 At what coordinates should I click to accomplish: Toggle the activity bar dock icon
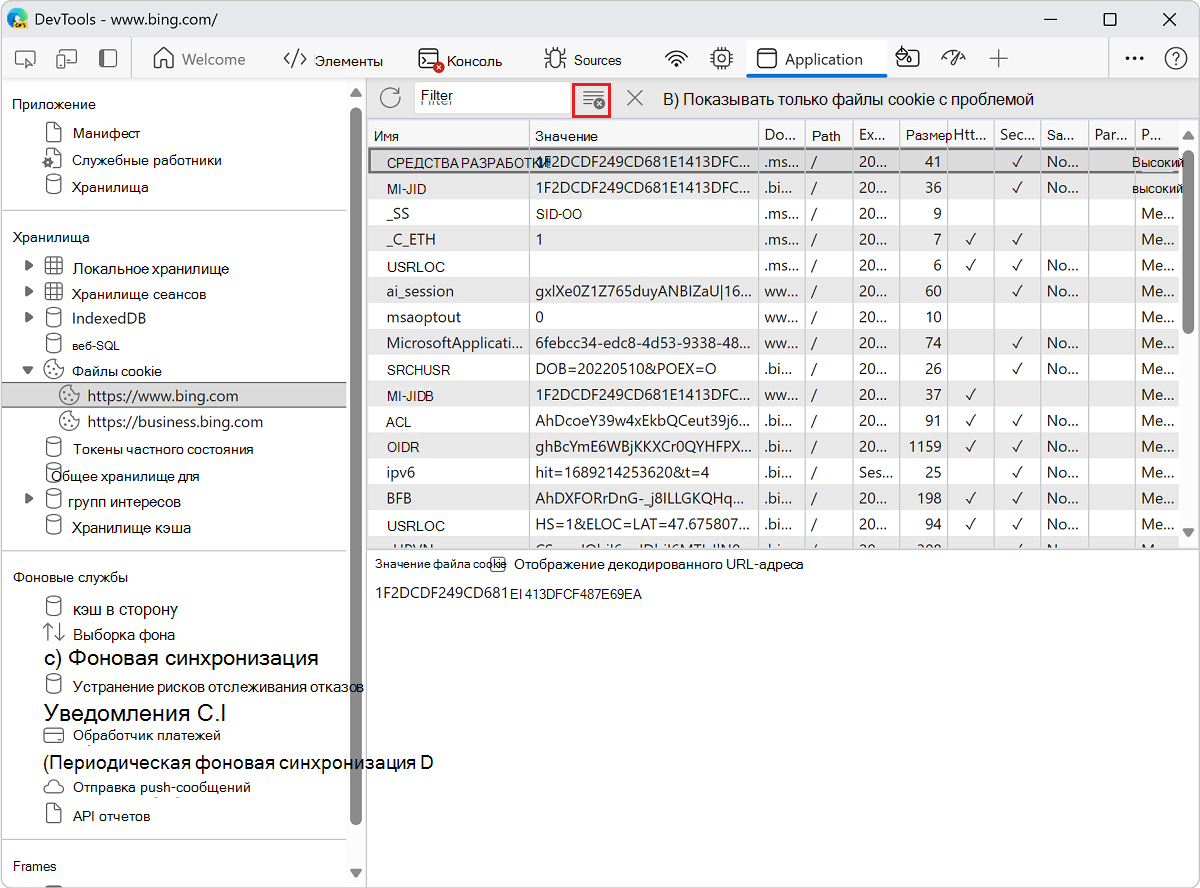coord(107,60)
